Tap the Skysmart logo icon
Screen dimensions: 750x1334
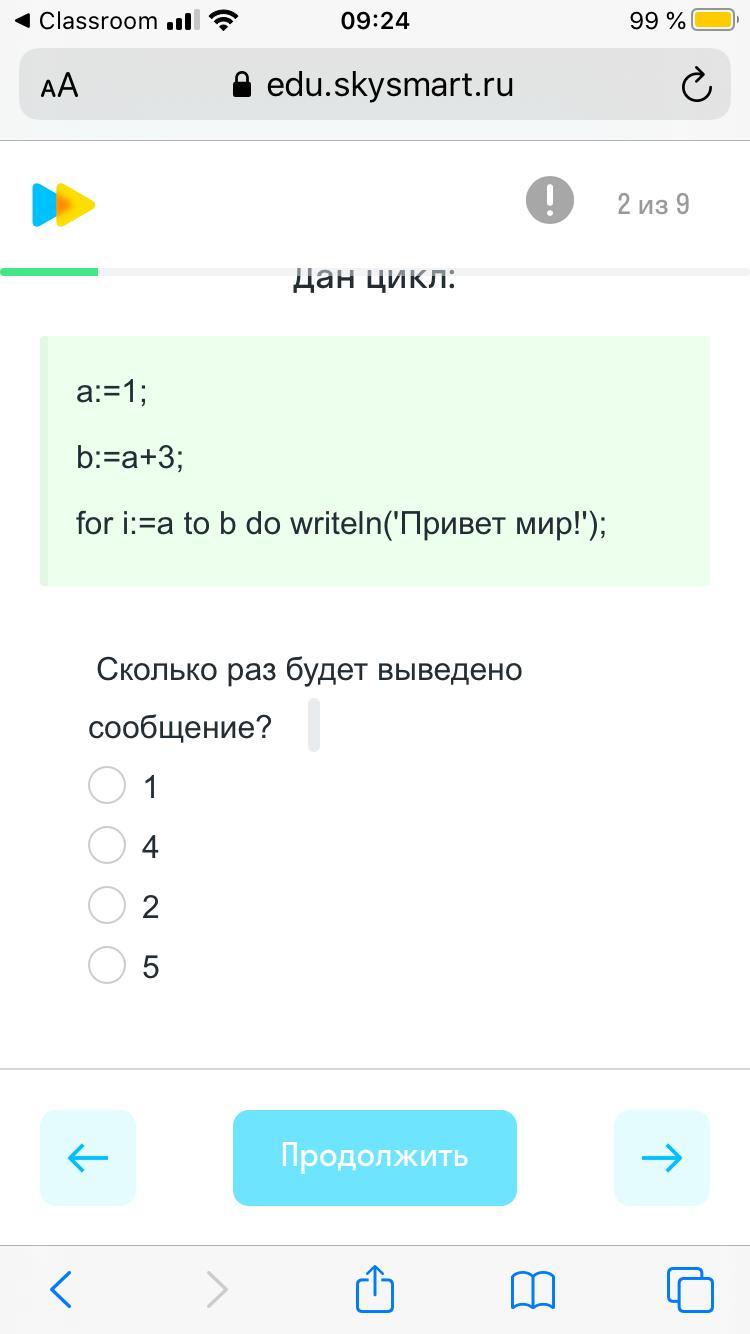63,204
